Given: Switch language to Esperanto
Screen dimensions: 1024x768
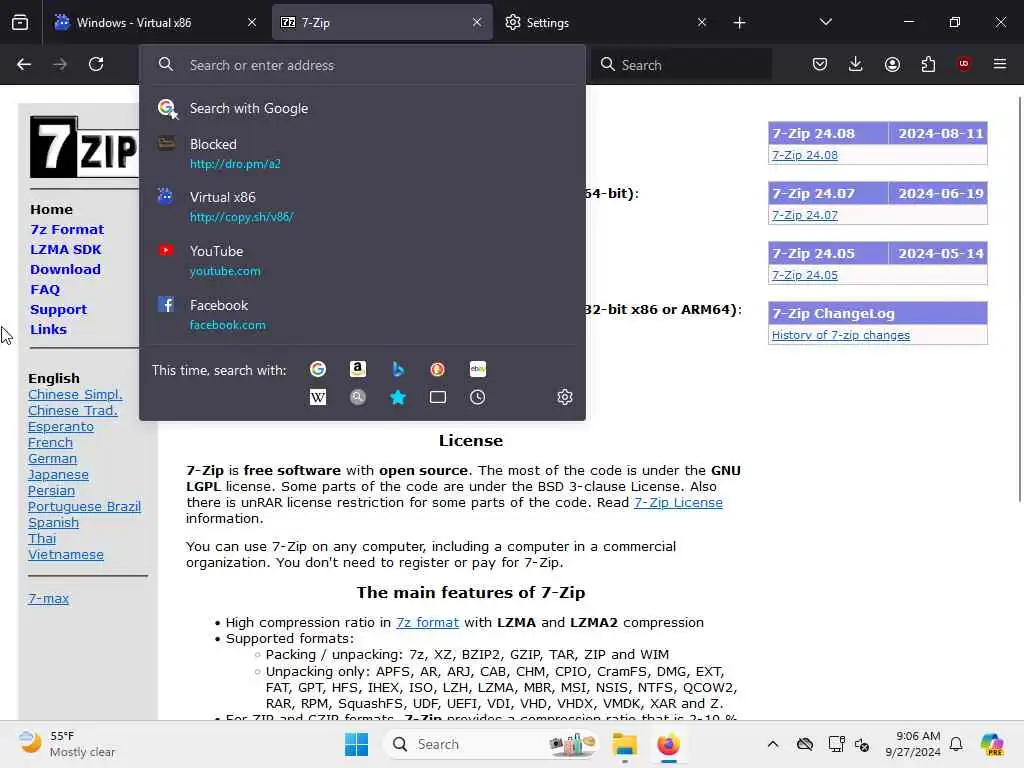Looking at the screenshot, I should pos(61,426).
